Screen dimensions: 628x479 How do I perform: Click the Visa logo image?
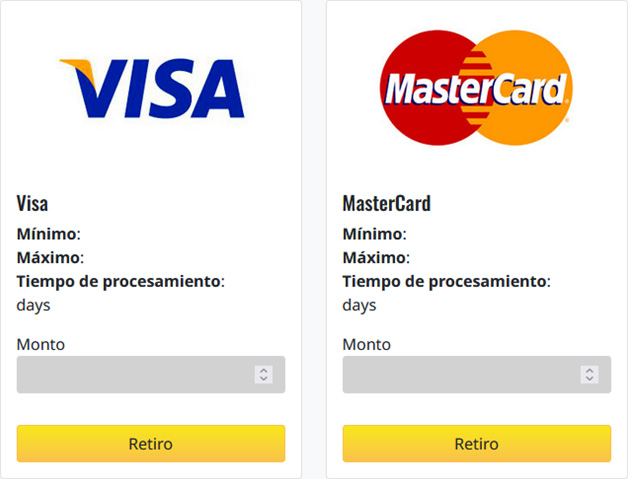(151, 89)
